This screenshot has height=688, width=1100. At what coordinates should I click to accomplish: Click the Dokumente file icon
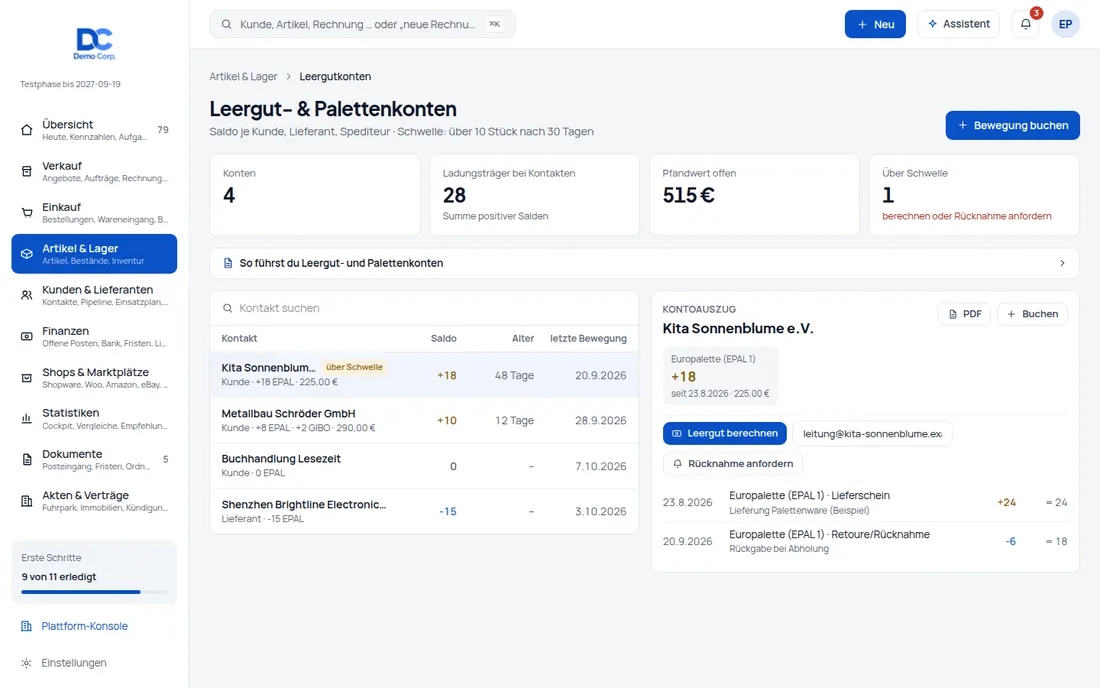[27, 460]
